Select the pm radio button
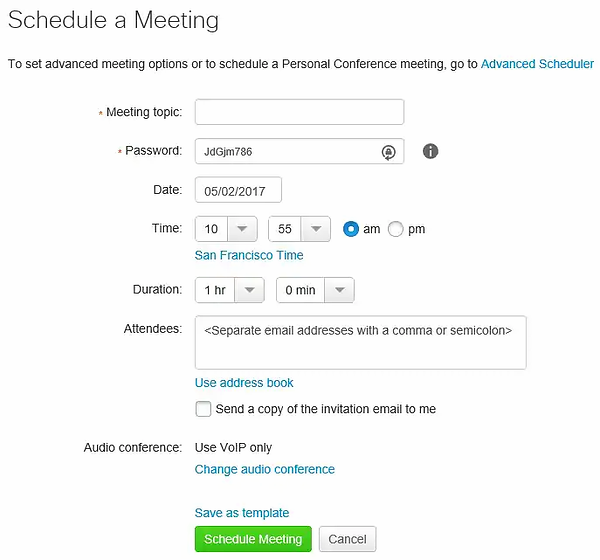This screenshot has width=600, height=560. tap(395, 229)
